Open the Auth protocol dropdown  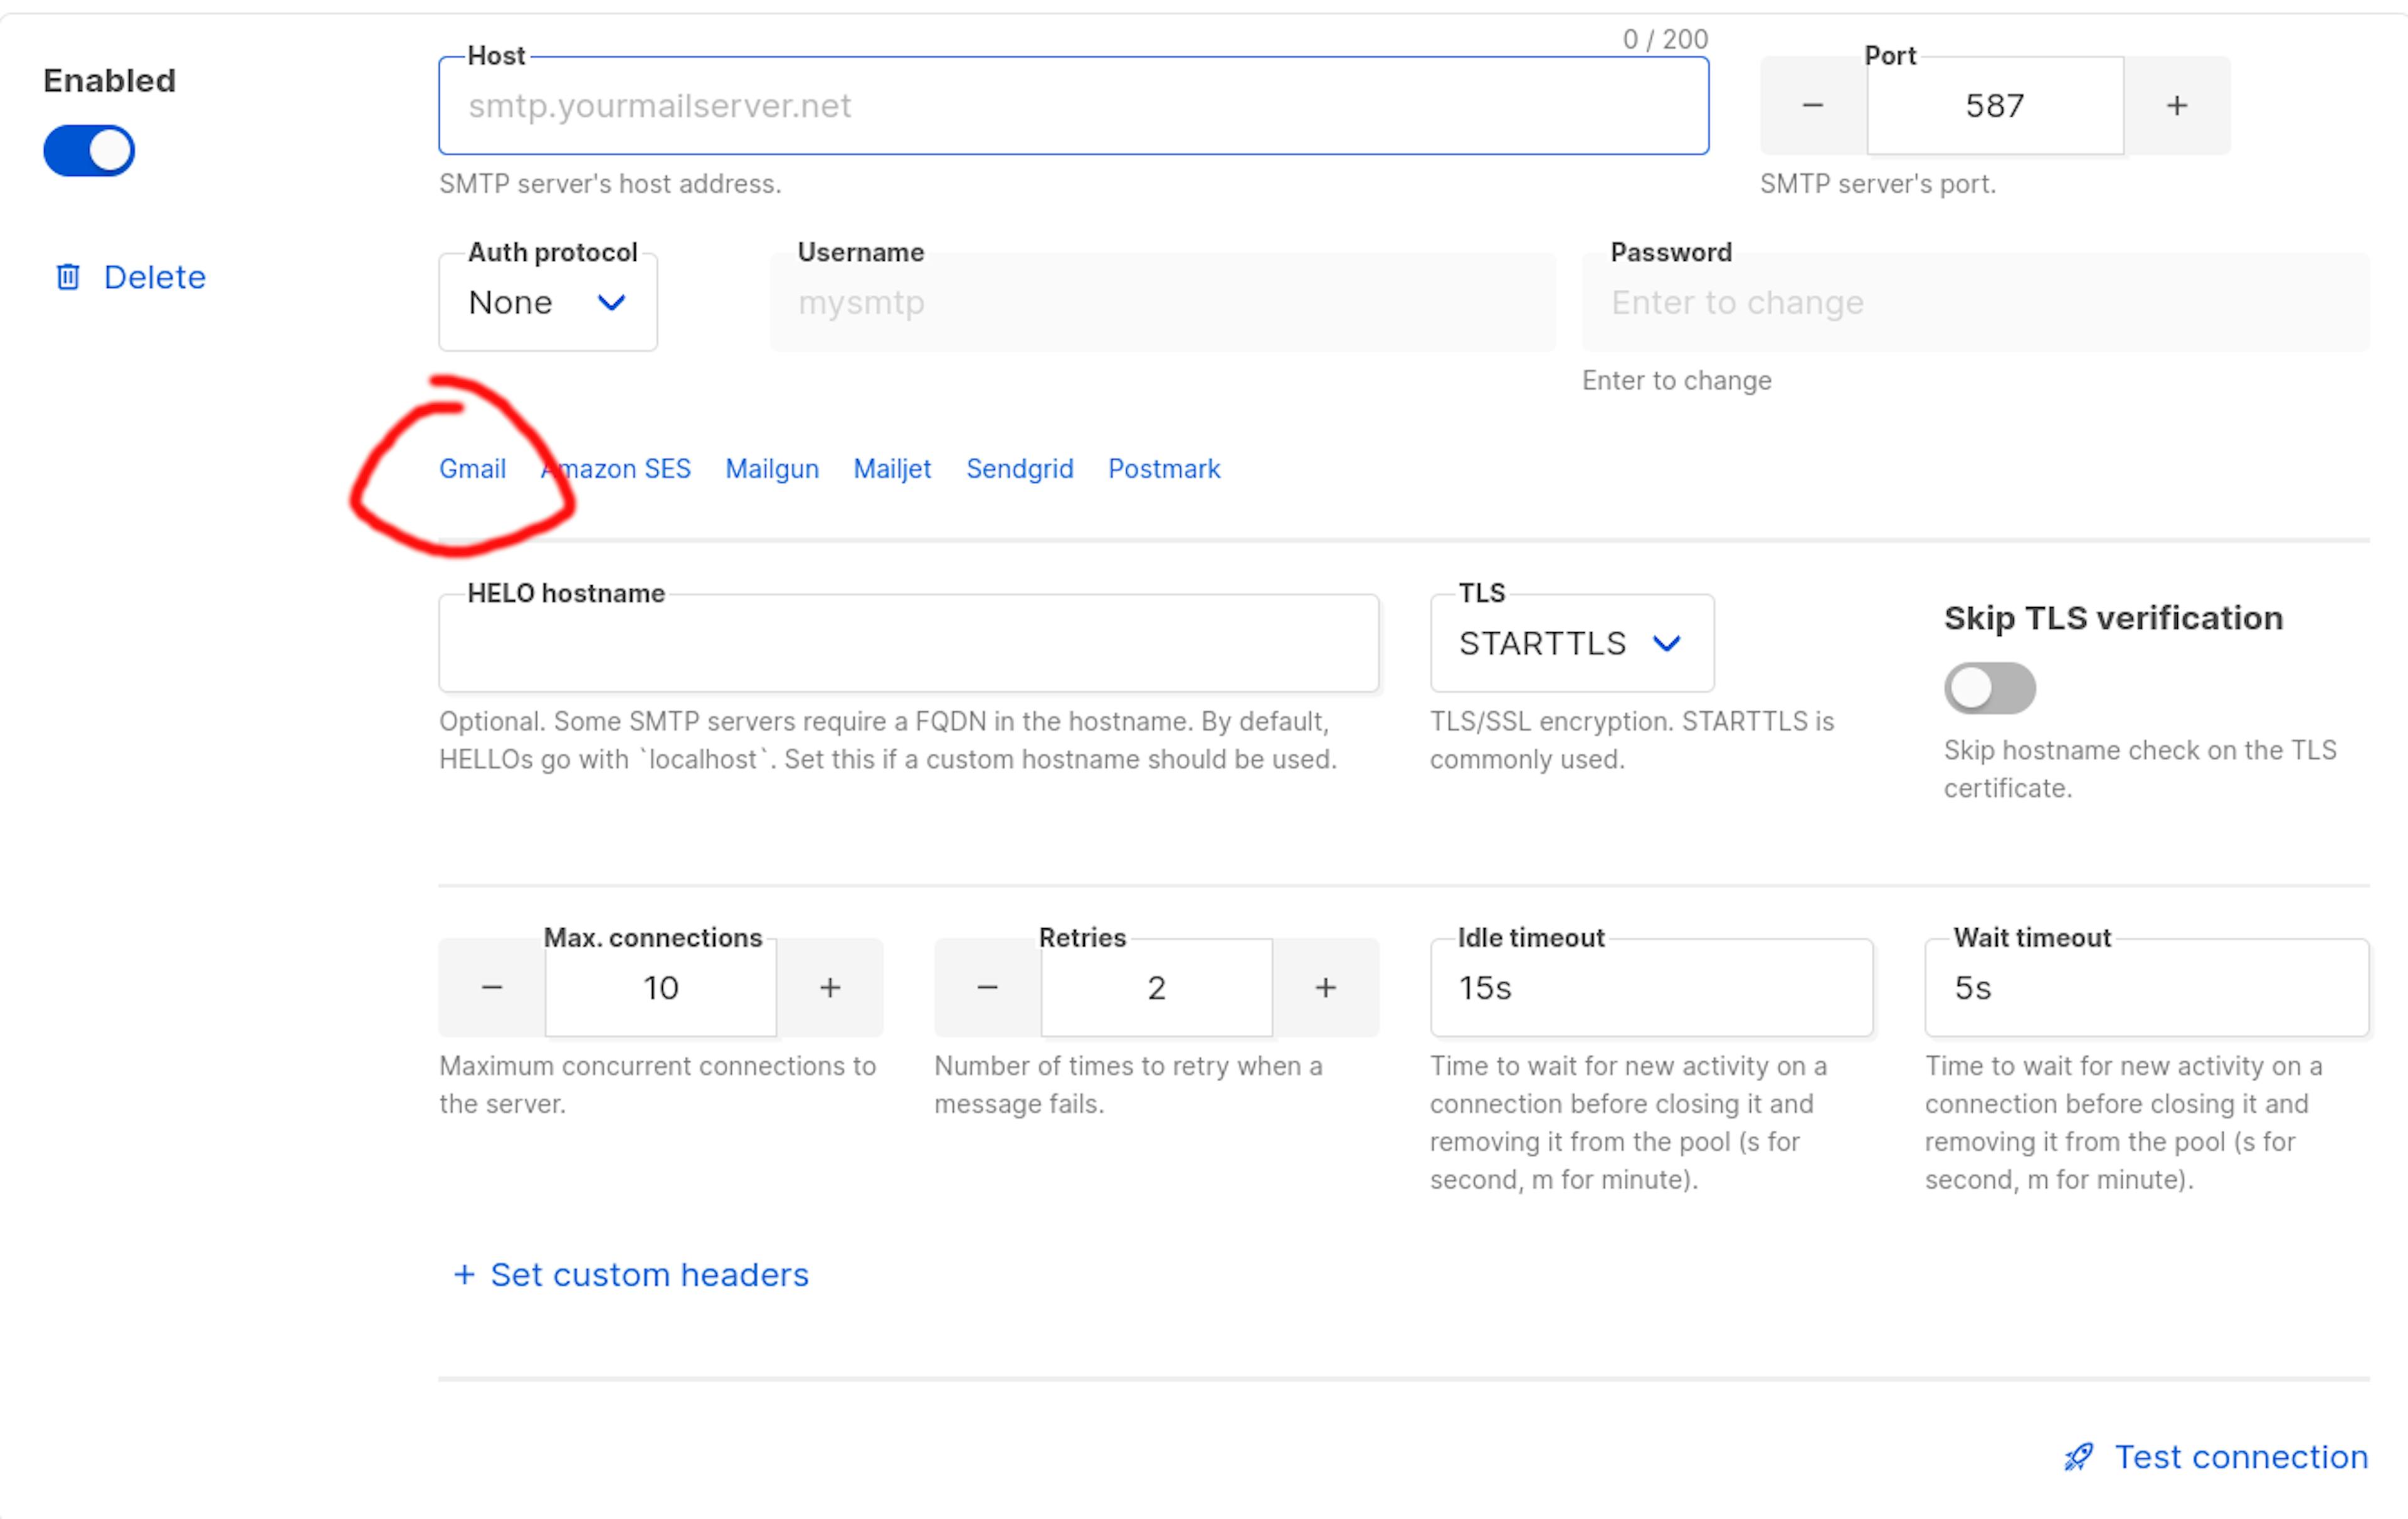(x=547, y=303)
